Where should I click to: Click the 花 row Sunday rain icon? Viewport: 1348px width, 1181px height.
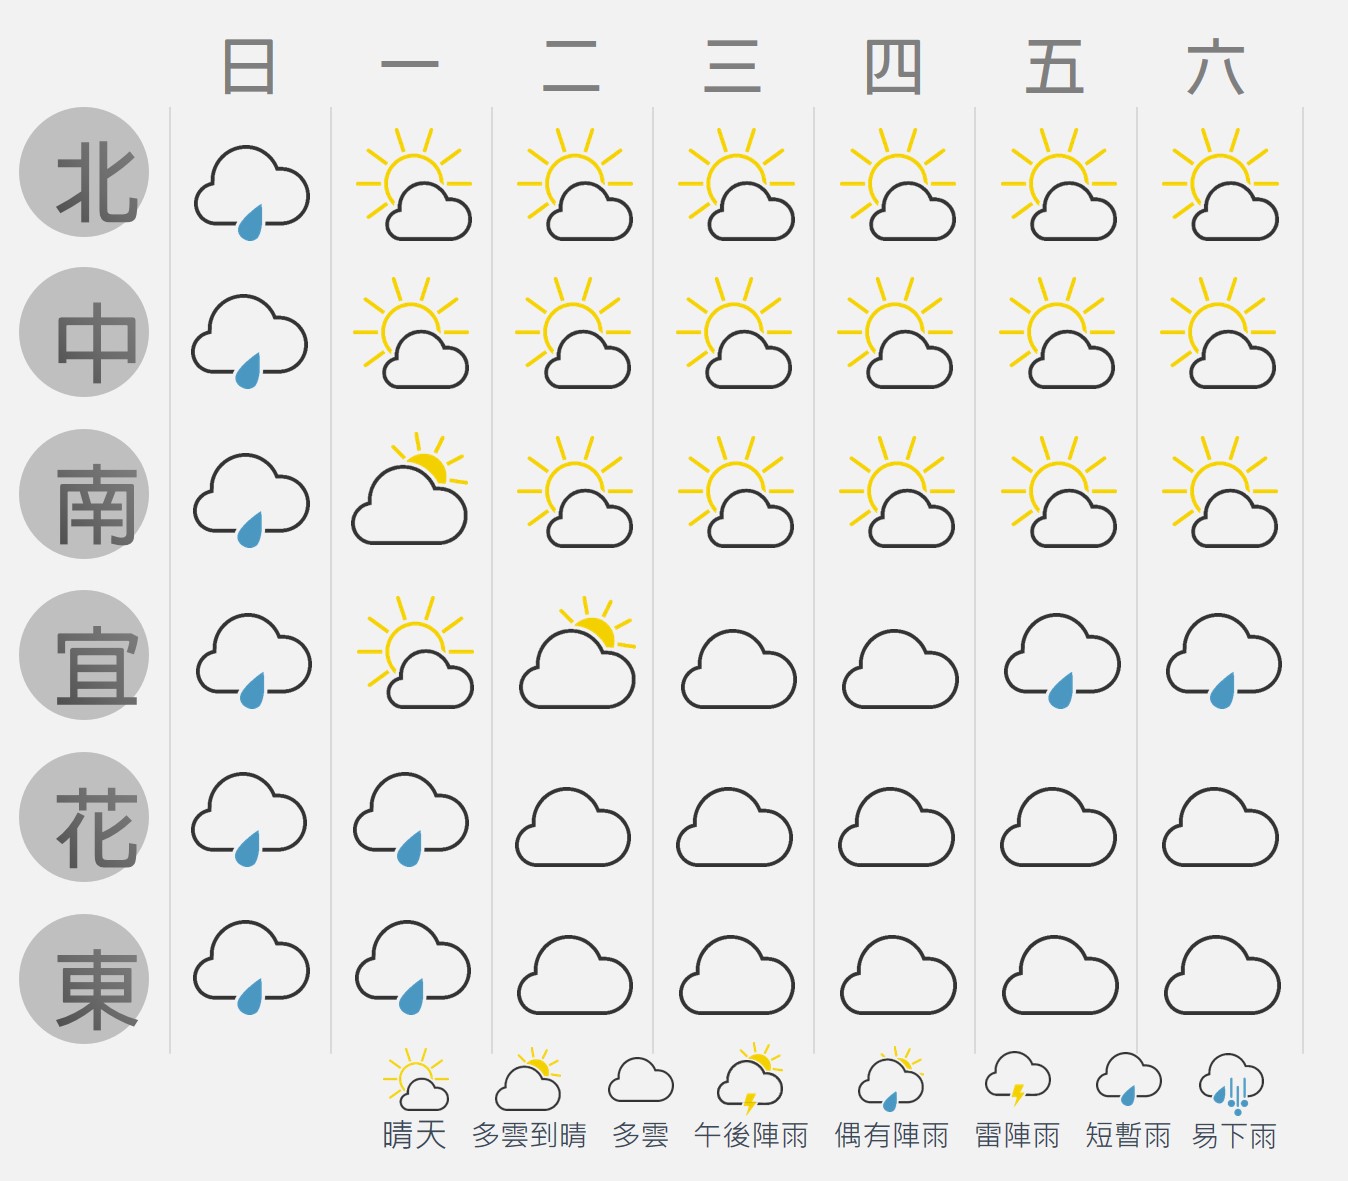250,819
